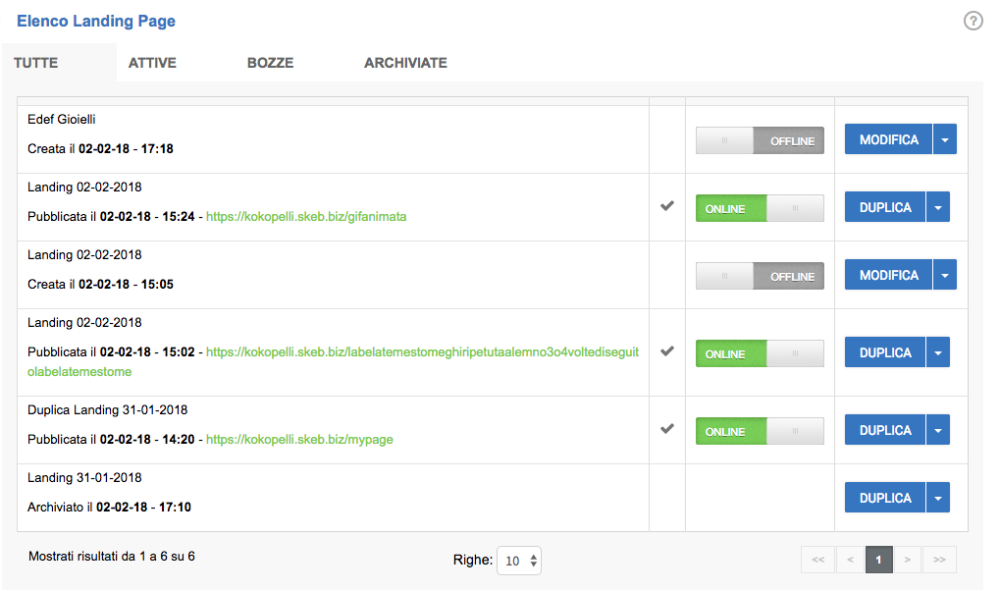Open the ARCHIVIATE tab
The height and width of the screenshot is (591, 1000).
click(x=405, y=62)
